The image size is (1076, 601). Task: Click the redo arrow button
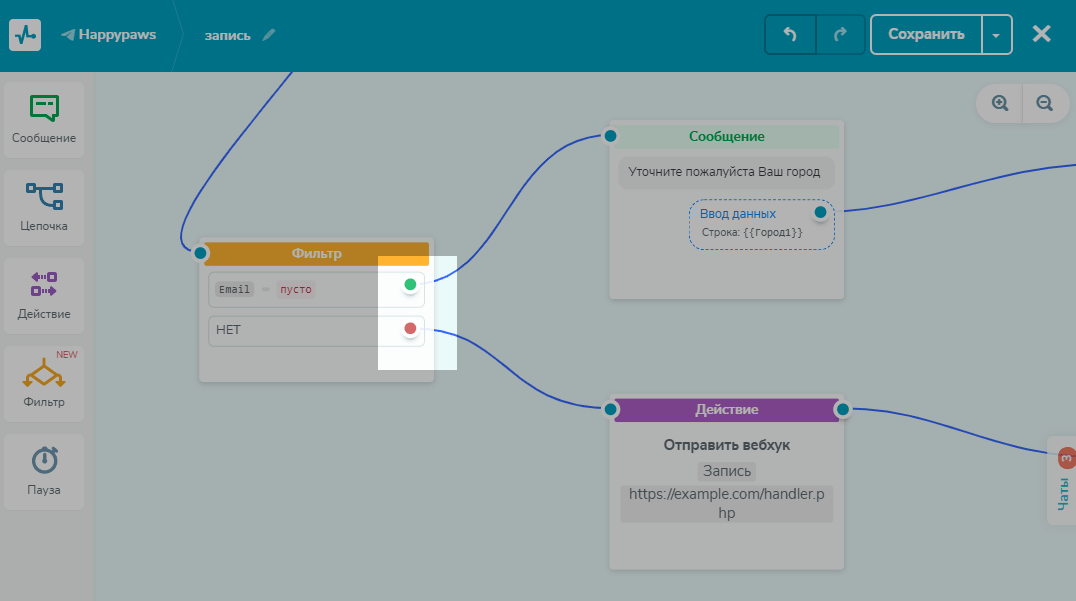(840, 34)
